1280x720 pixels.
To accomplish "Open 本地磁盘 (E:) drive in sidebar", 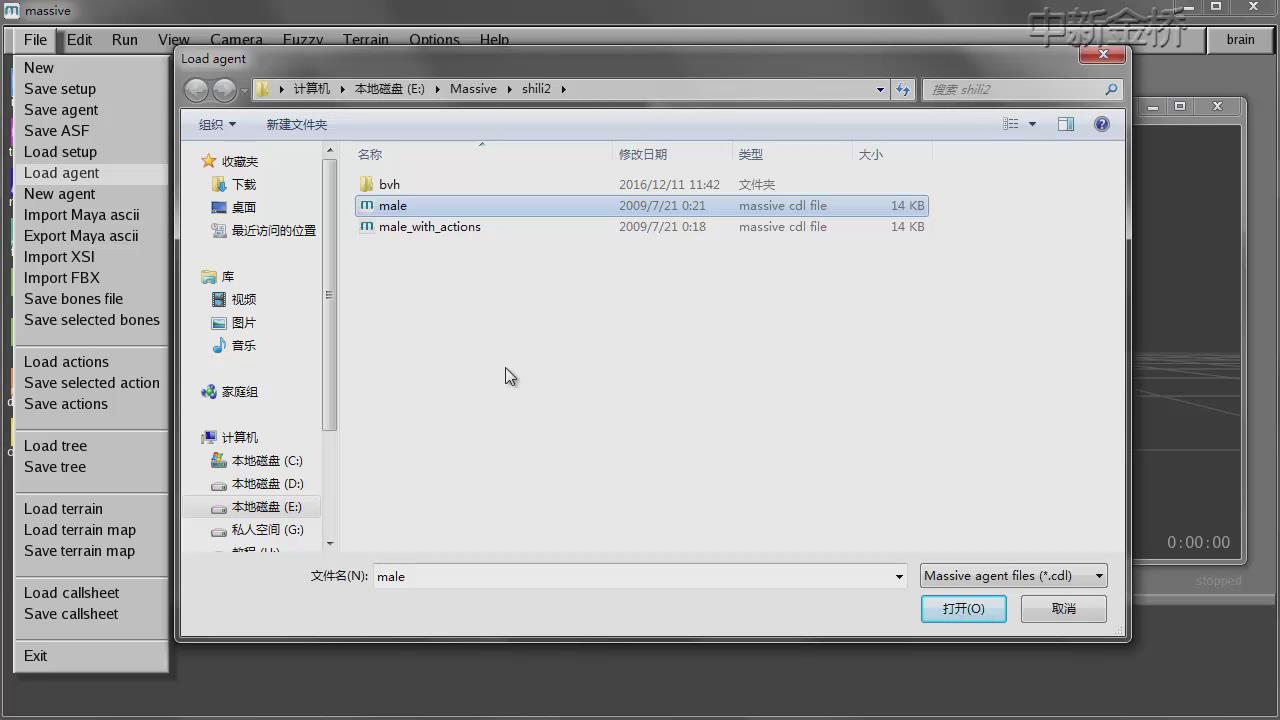I will [x=267, y=506].
